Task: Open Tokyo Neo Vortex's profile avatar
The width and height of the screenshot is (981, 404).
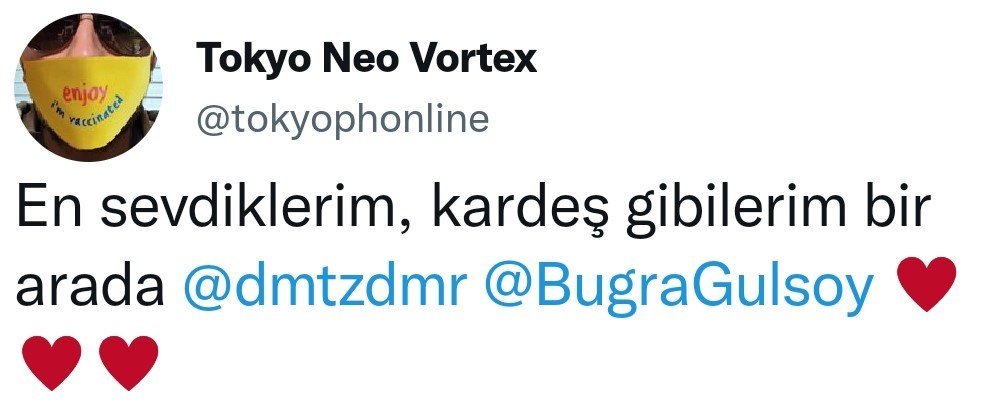Action: (x=88, y=87)
